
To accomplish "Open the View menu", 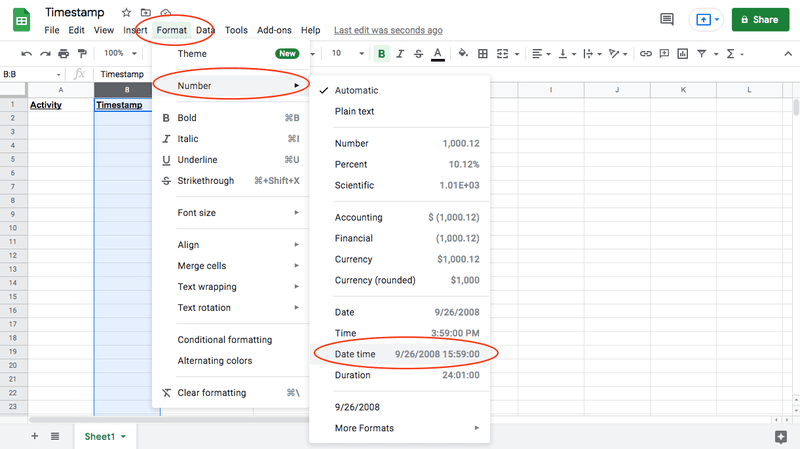I will 104,30.
